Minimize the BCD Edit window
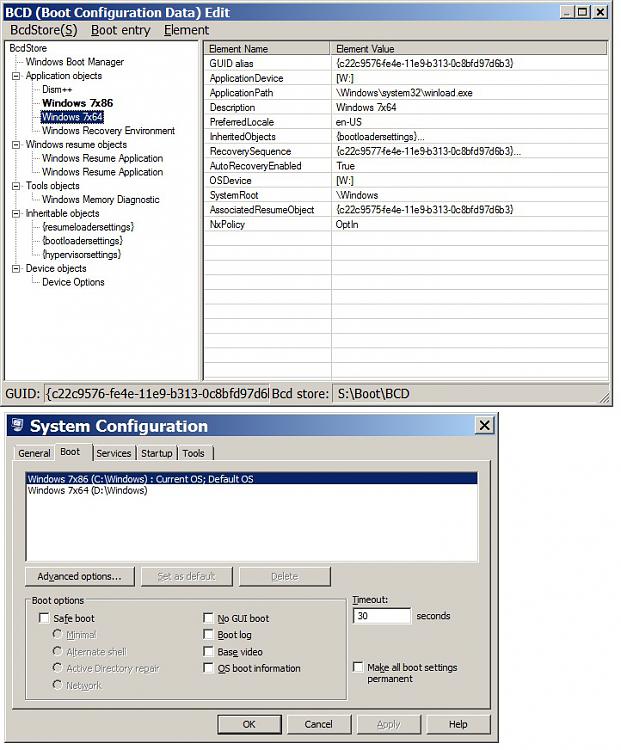This screenshot has width=621, height=750. 567,11
